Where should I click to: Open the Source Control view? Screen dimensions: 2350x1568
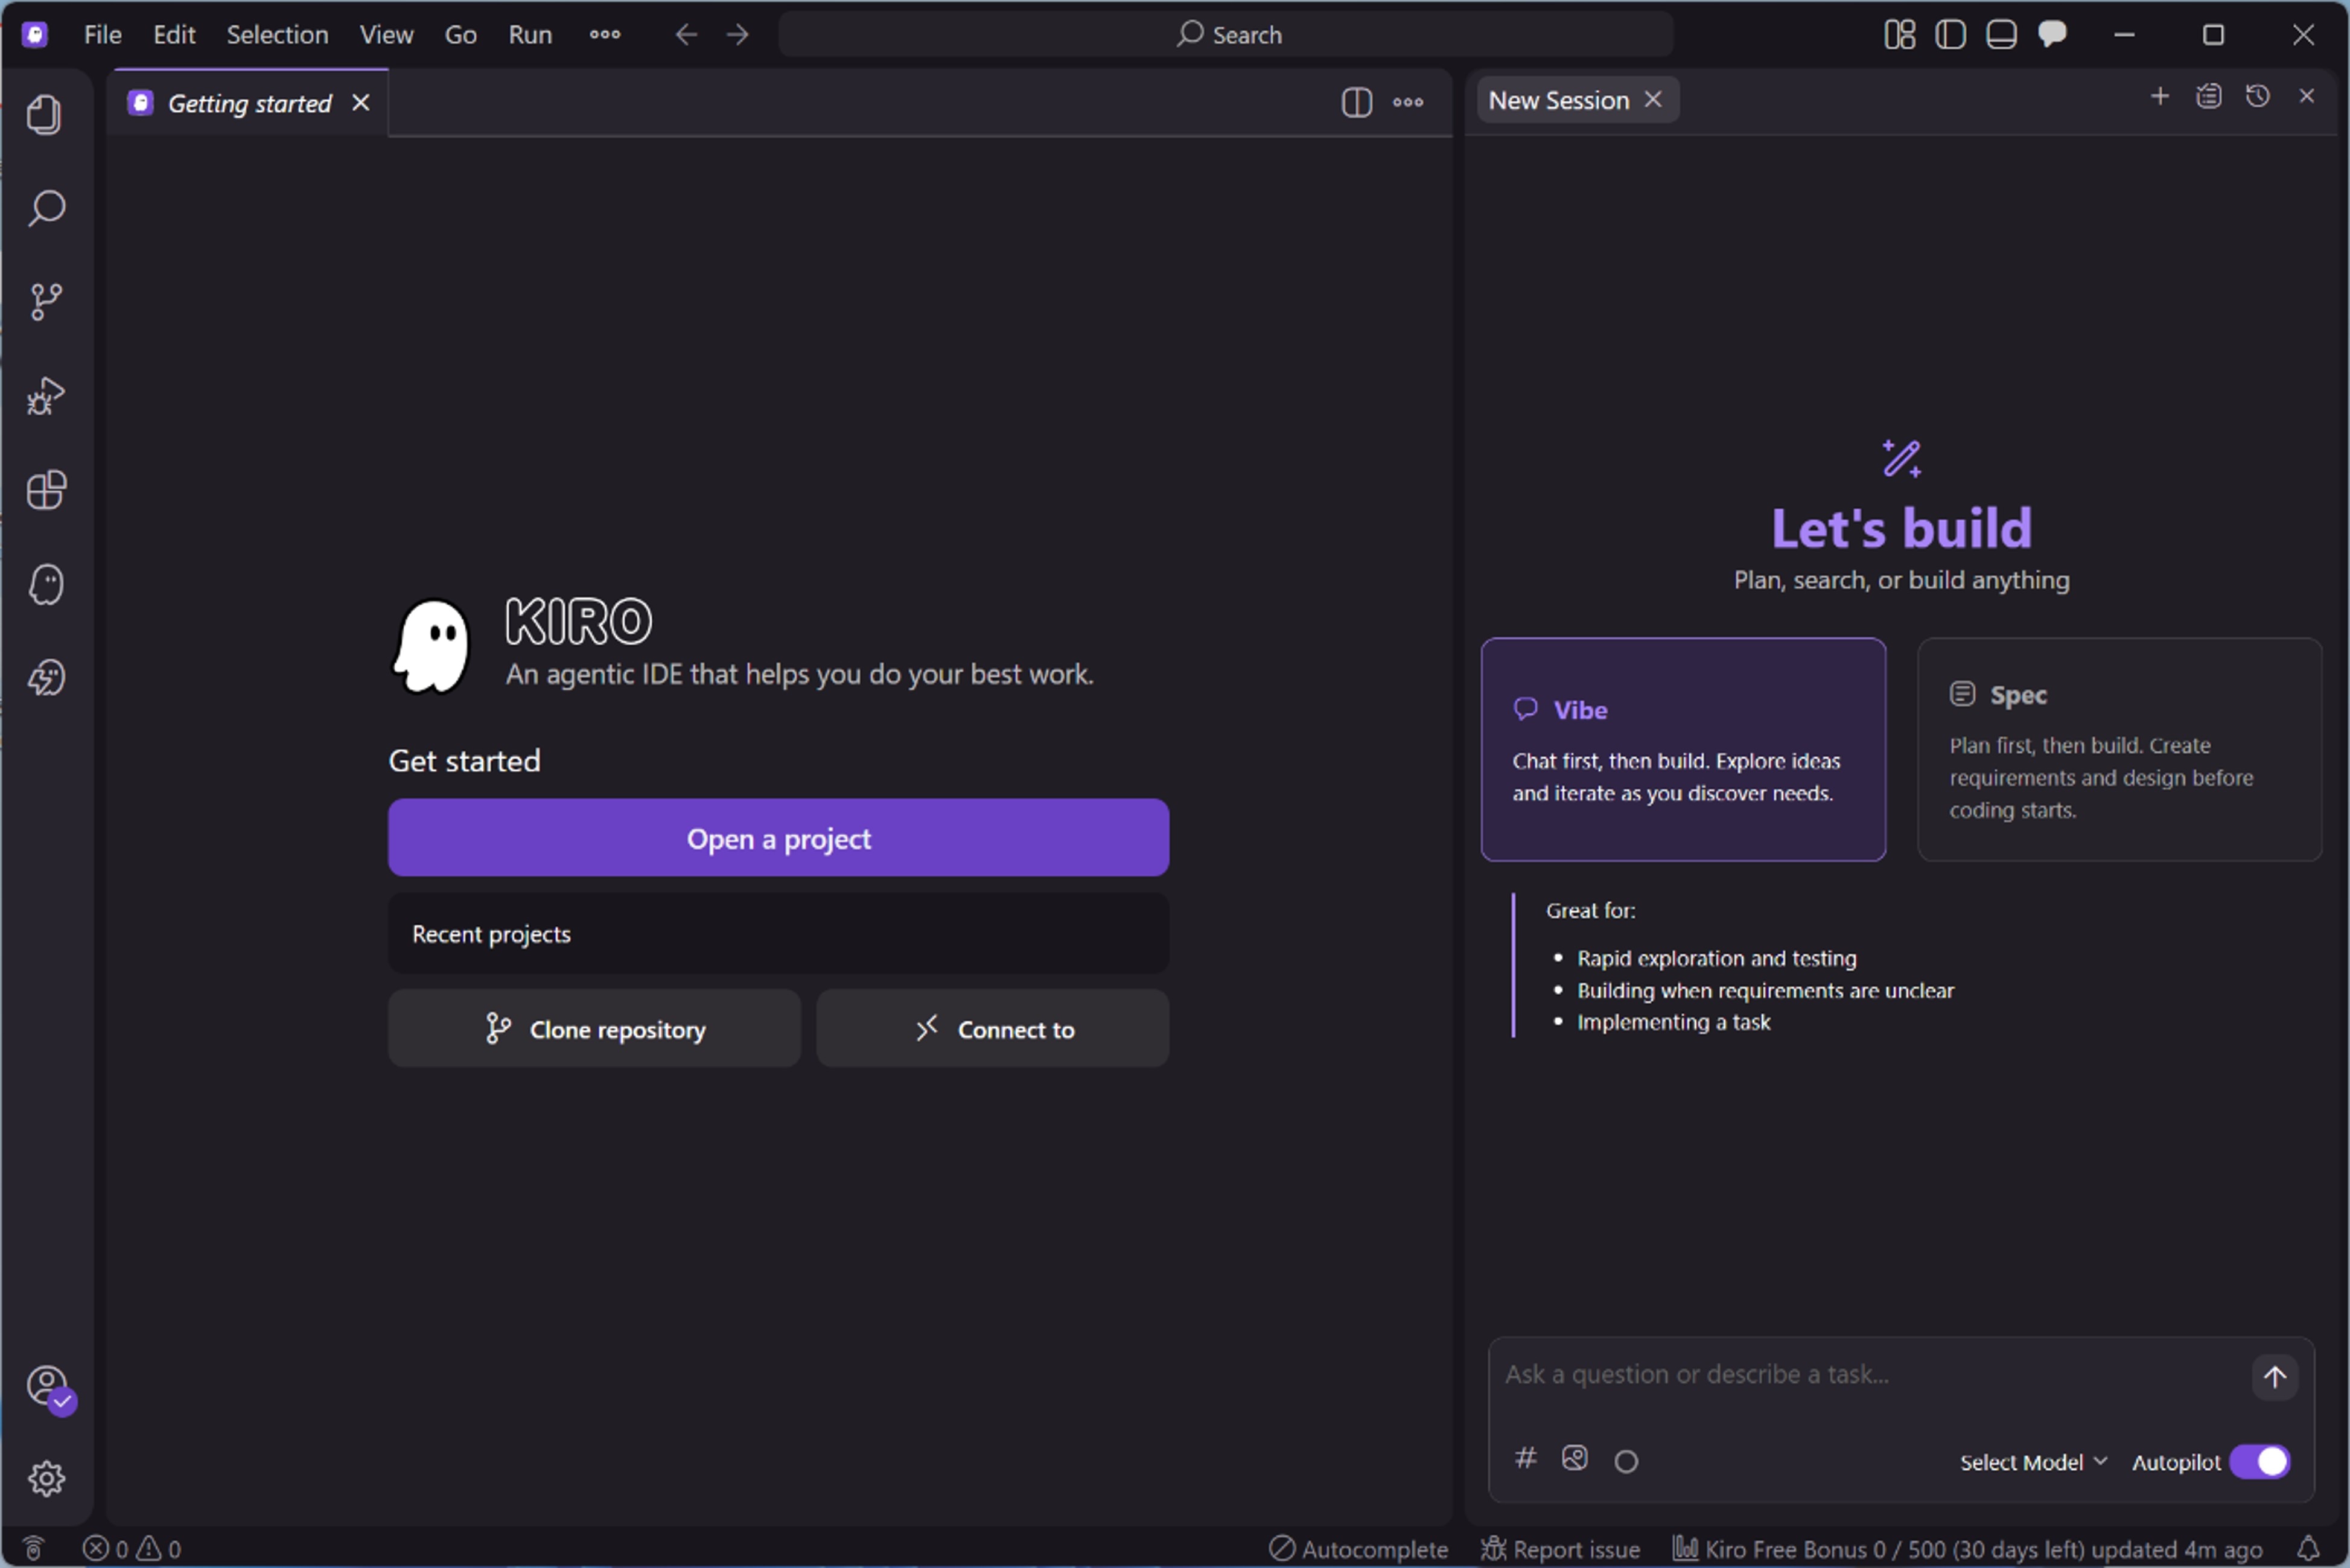pyautogui.click(x=46, y=301)
